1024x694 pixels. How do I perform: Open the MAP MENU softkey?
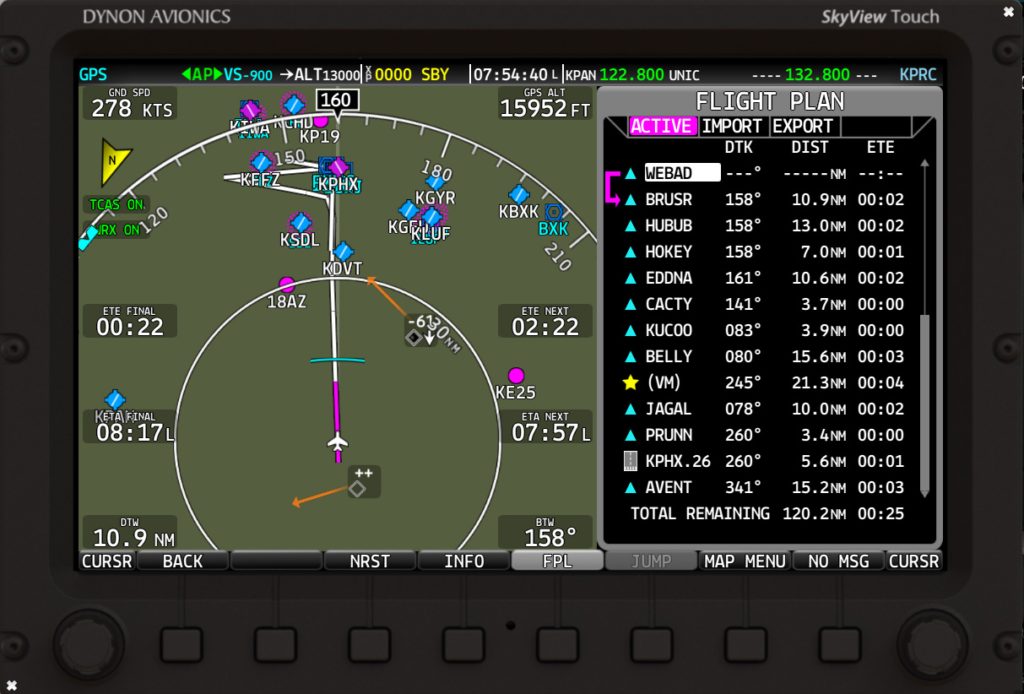click(745, 561)
